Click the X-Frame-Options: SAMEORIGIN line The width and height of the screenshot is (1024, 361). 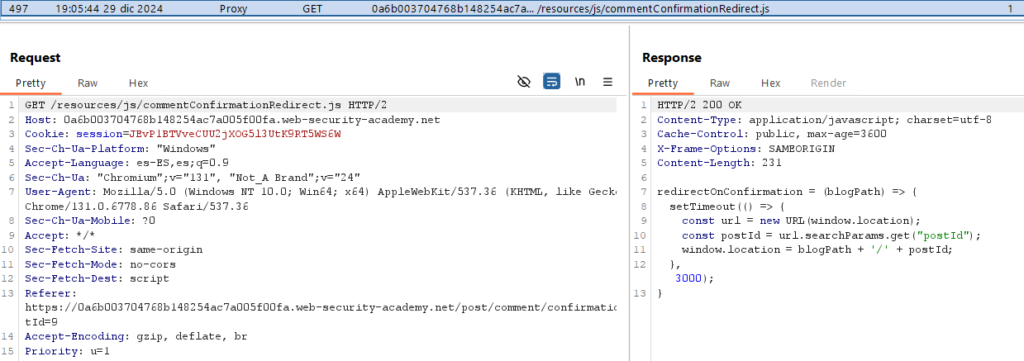746,148
